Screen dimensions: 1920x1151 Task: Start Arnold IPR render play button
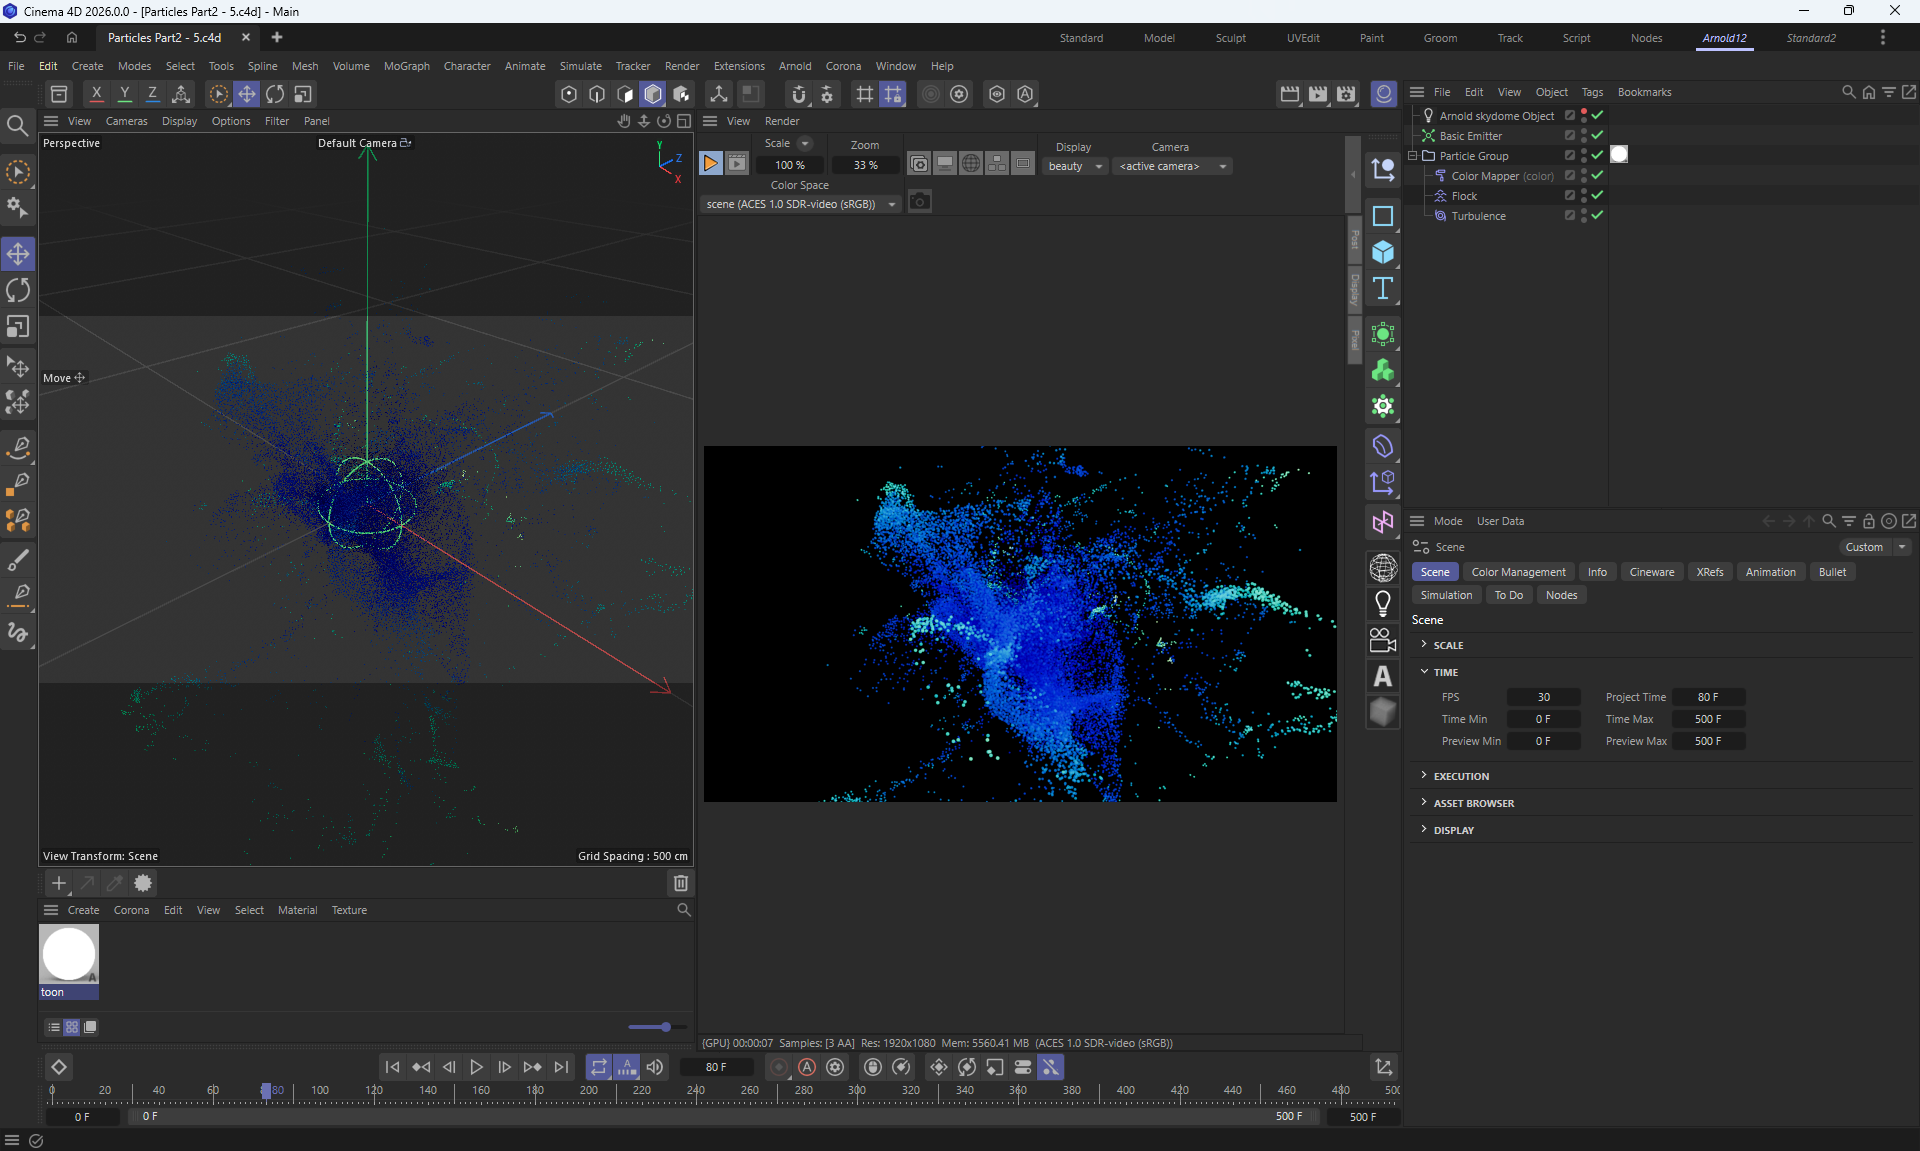(x=710, y=163)
